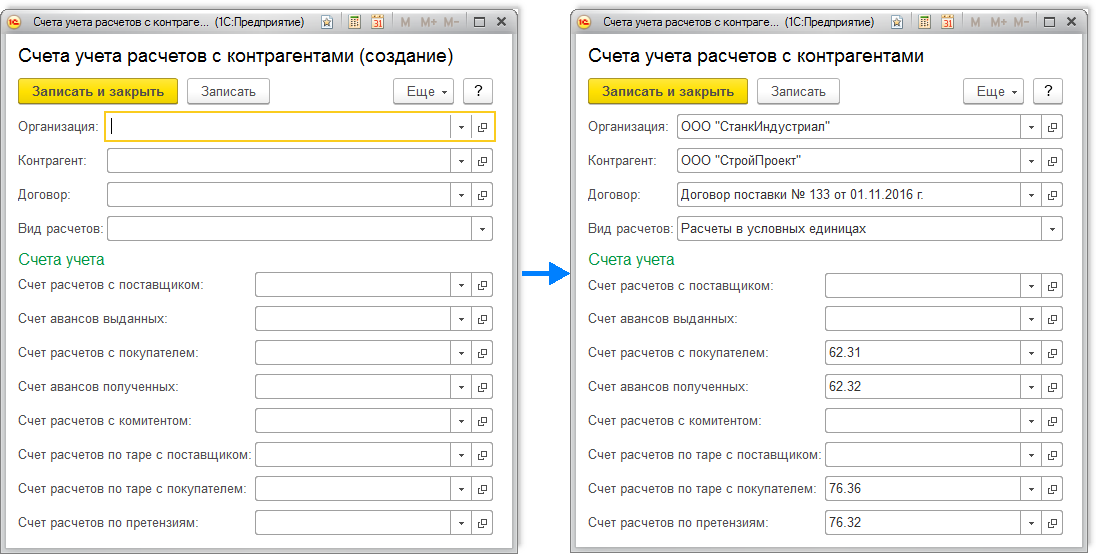The width and height of the screenshot is (1096, 554).
Task: Open the Еще menu in the right window
Action: click(994, 91)
